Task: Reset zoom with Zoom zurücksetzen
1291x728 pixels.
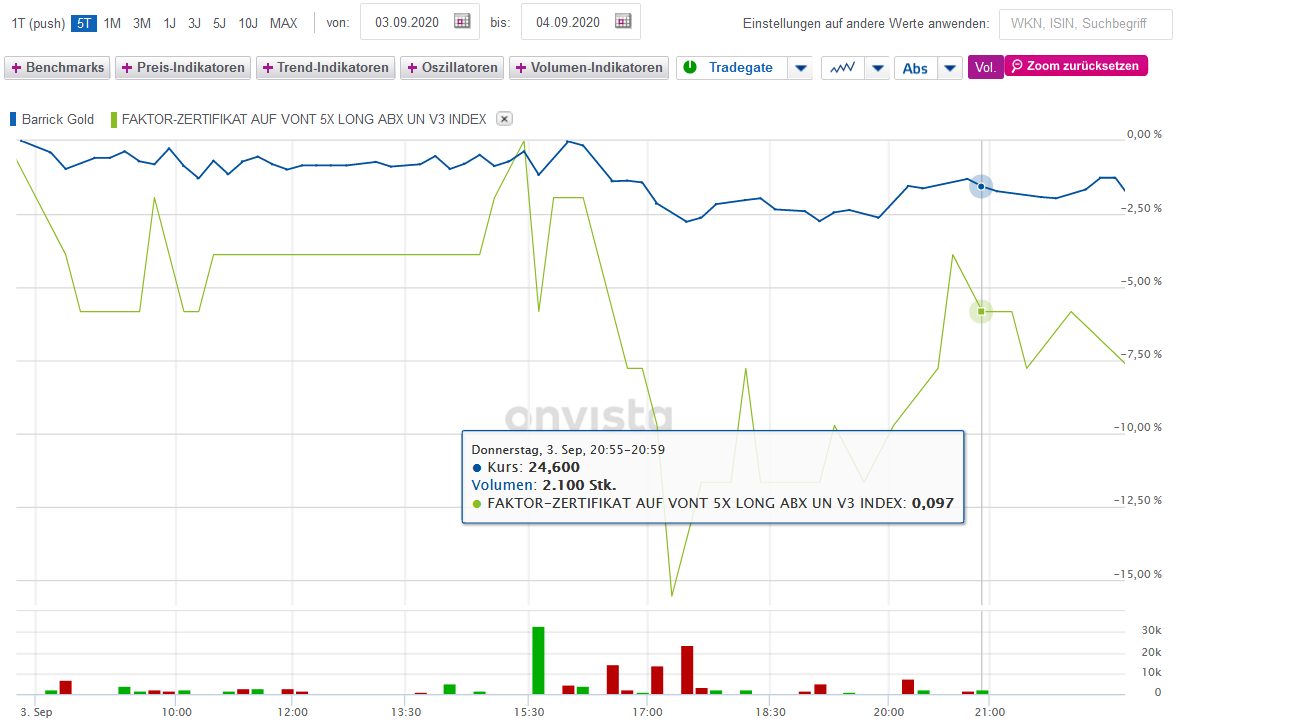Action: click(x=1076, y=66)
